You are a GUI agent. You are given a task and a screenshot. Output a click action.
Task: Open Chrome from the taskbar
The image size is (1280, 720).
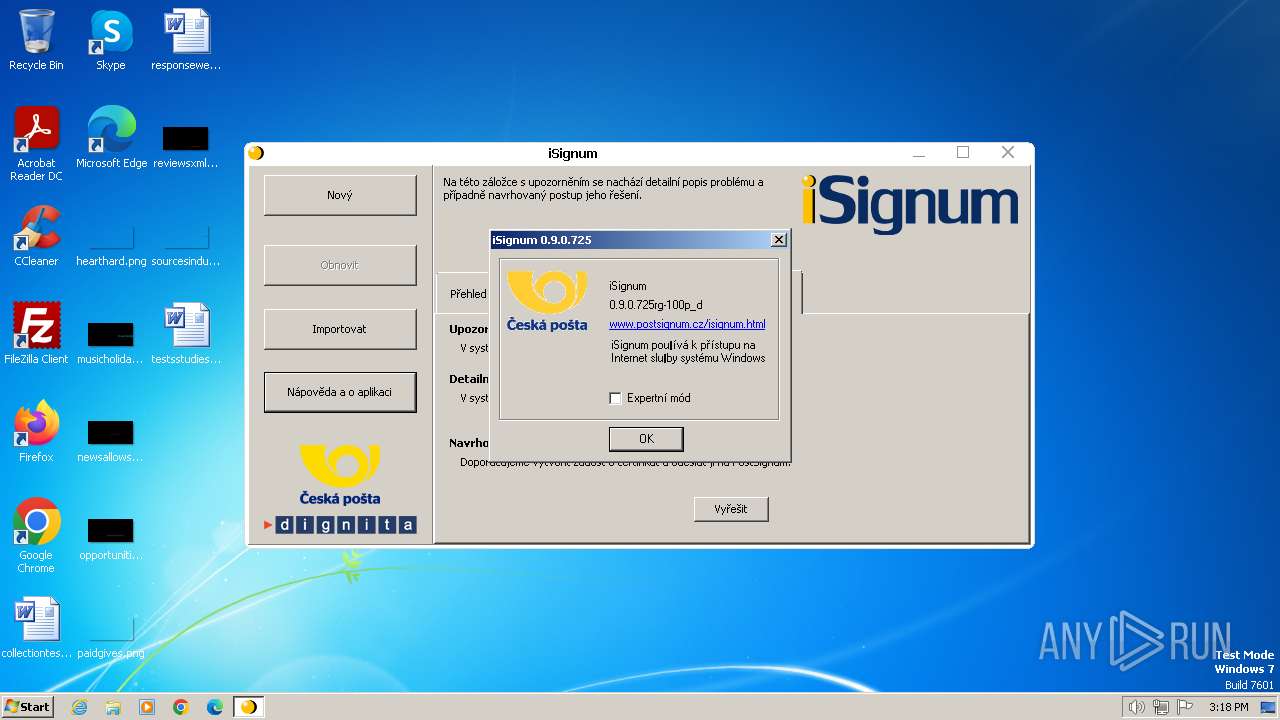point(181,707)
